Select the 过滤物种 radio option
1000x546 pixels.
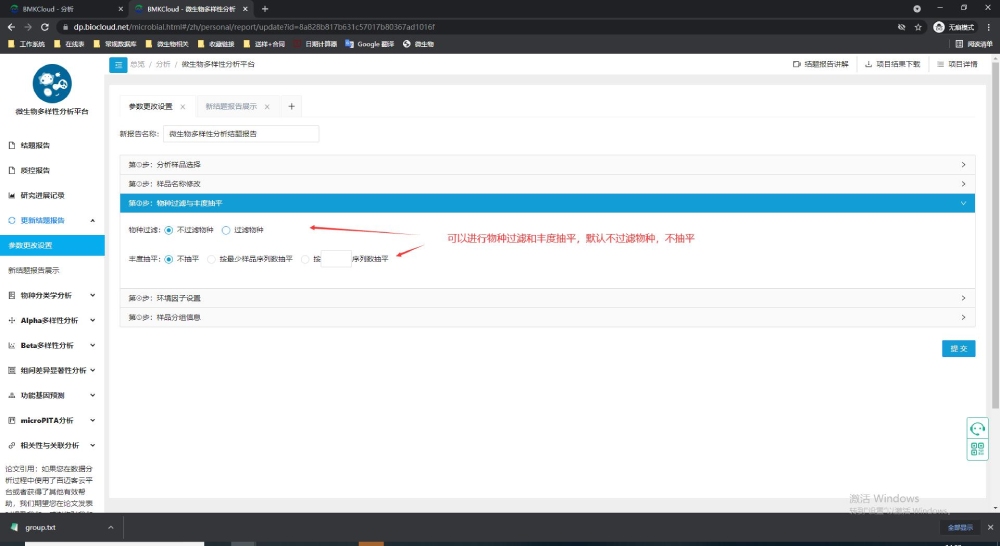coord(227,230)
